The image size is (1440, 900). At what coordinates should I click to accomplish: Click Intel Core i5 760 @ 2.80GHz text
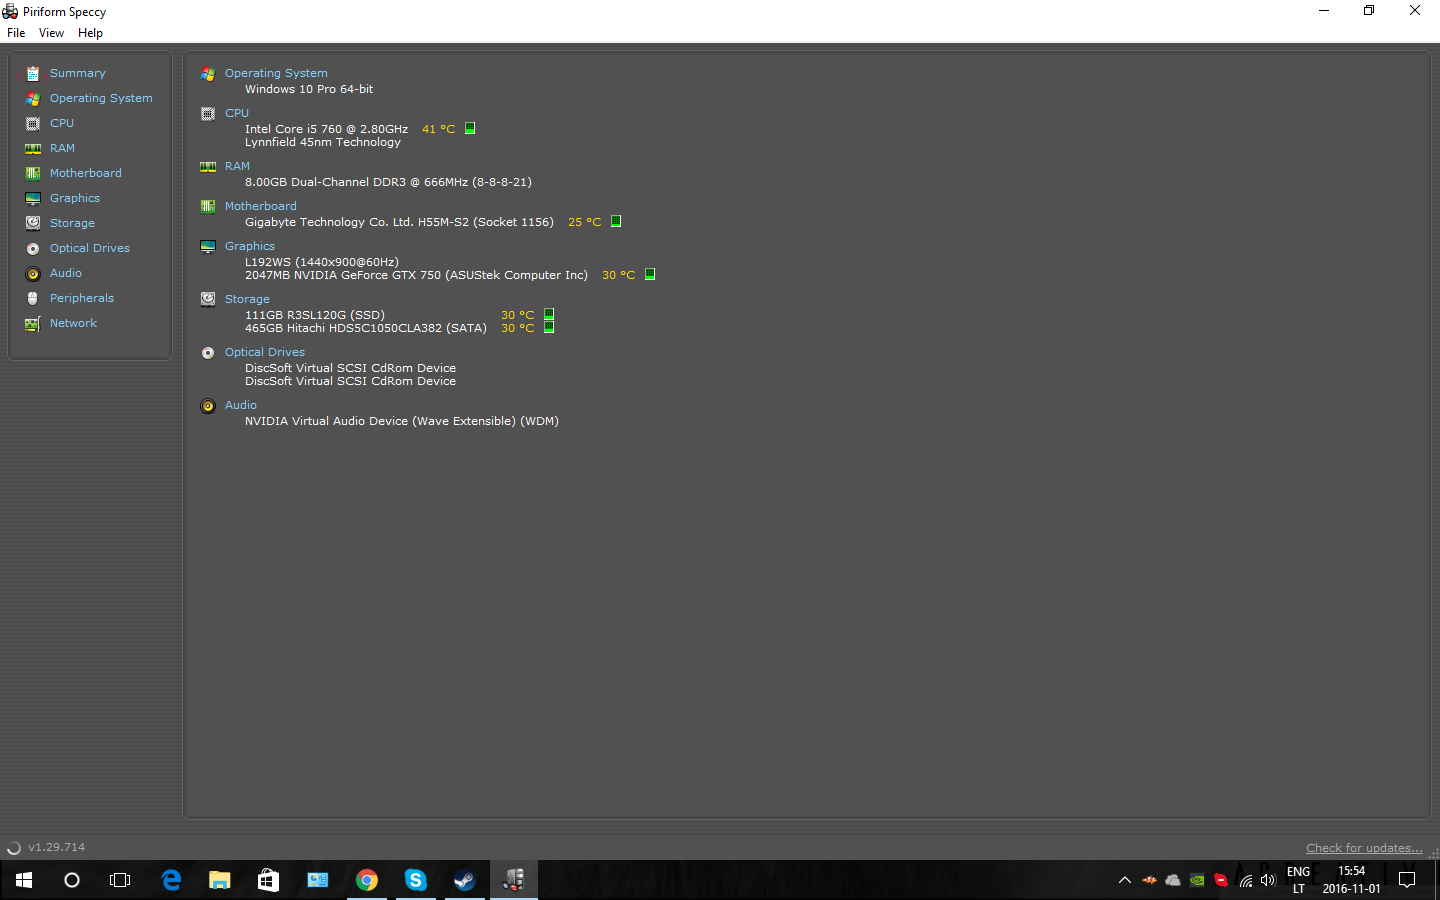pyautogui.click(x=326, y=129)
